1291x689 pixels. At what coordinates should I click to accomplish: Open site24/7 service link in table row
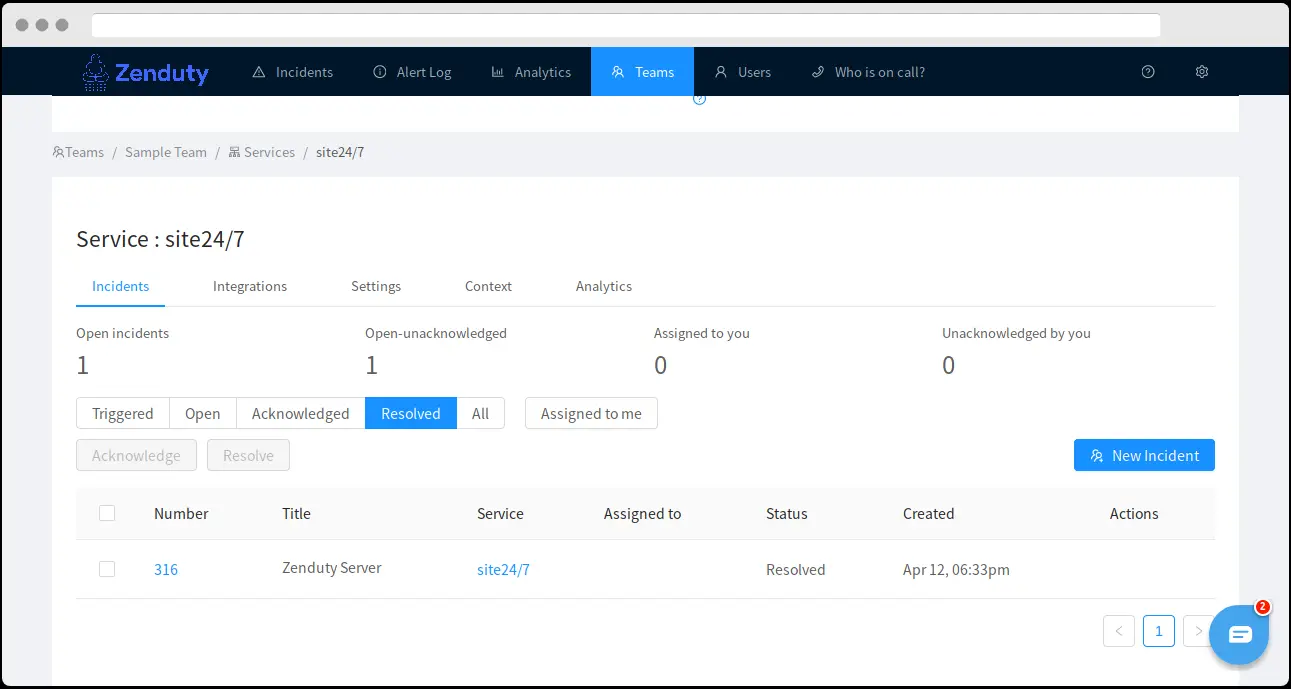click(503, 569)
